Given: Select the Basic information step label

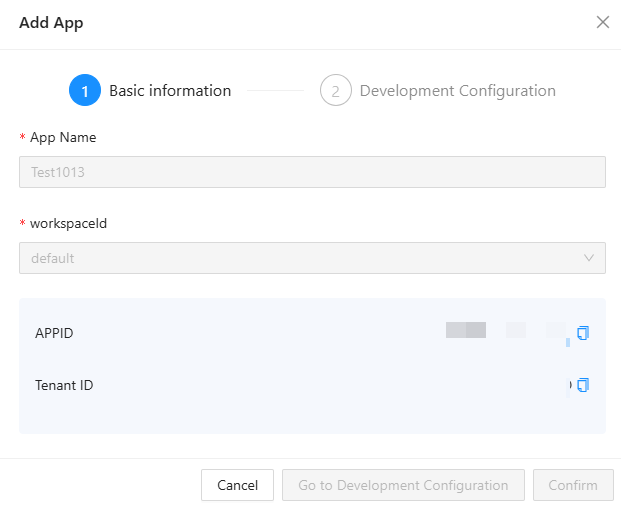Looking at the screenshot, I should click(170, 91).
